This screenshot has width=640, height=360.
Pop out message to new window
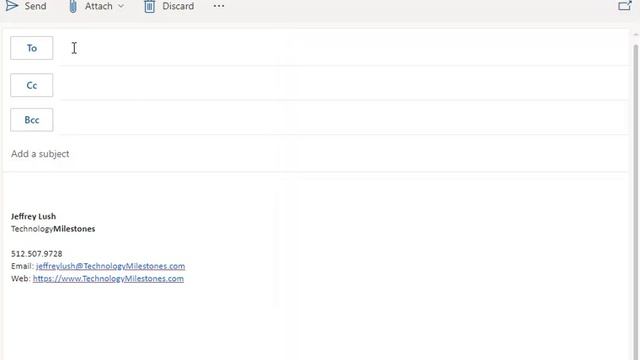tap(625, 6)
